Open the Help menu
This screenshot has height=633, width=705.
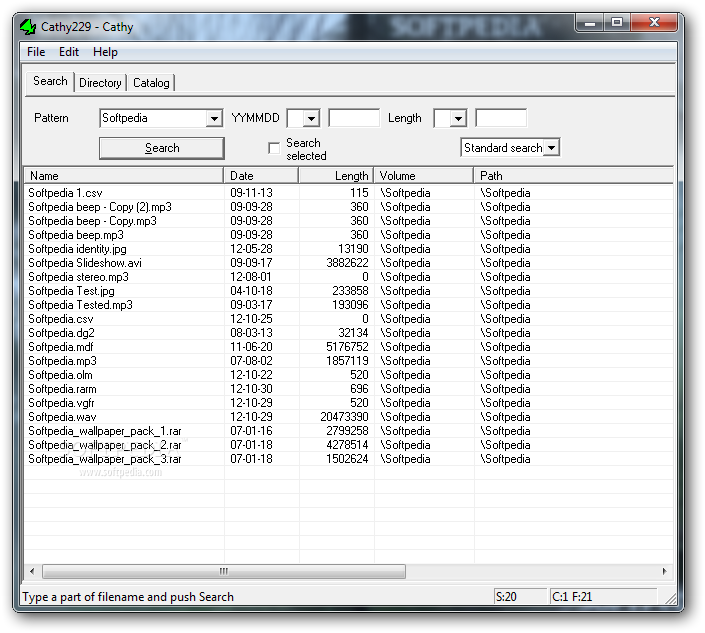pyautogui.click(x=105, y=52)
